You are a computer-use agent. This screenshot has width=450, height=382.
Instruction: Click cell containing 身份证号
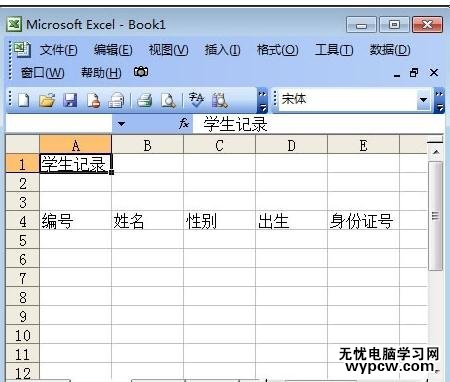click(363, 221)
